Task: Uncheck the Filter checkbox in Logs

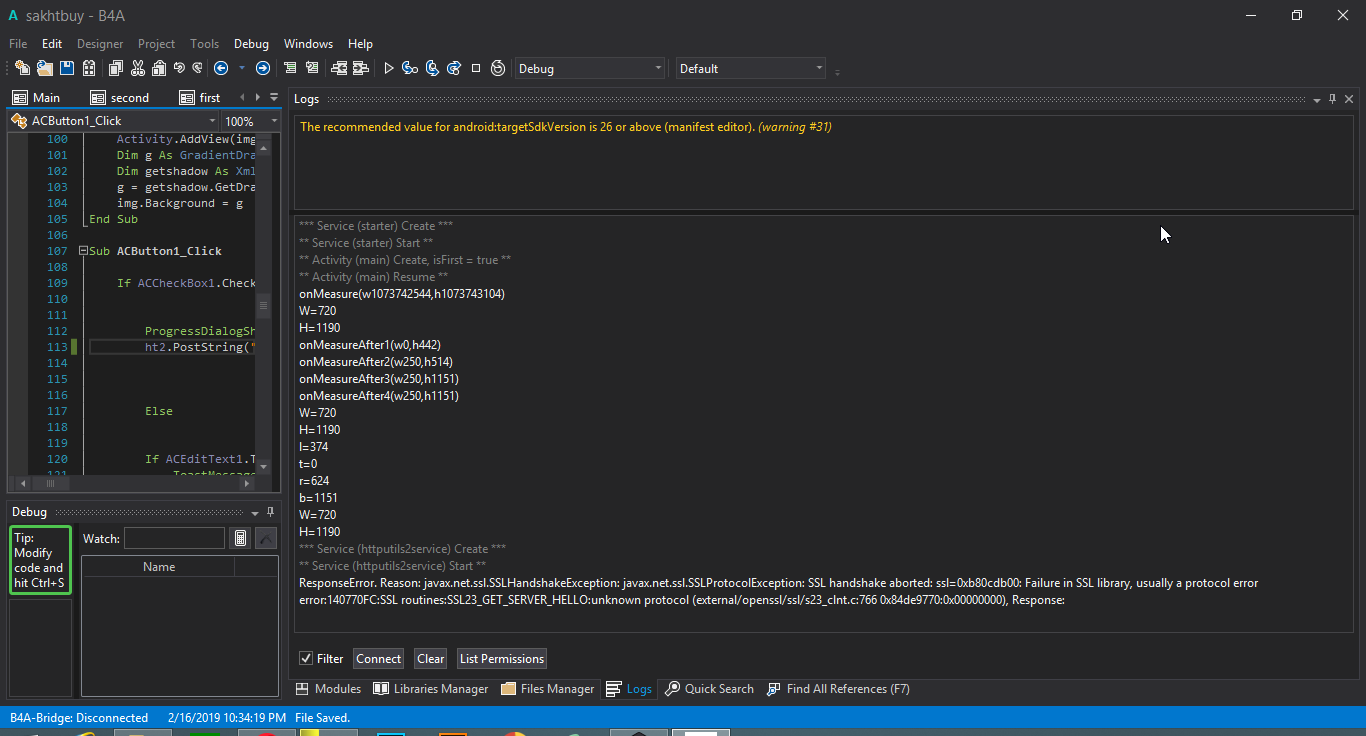Action: (306, 658)
